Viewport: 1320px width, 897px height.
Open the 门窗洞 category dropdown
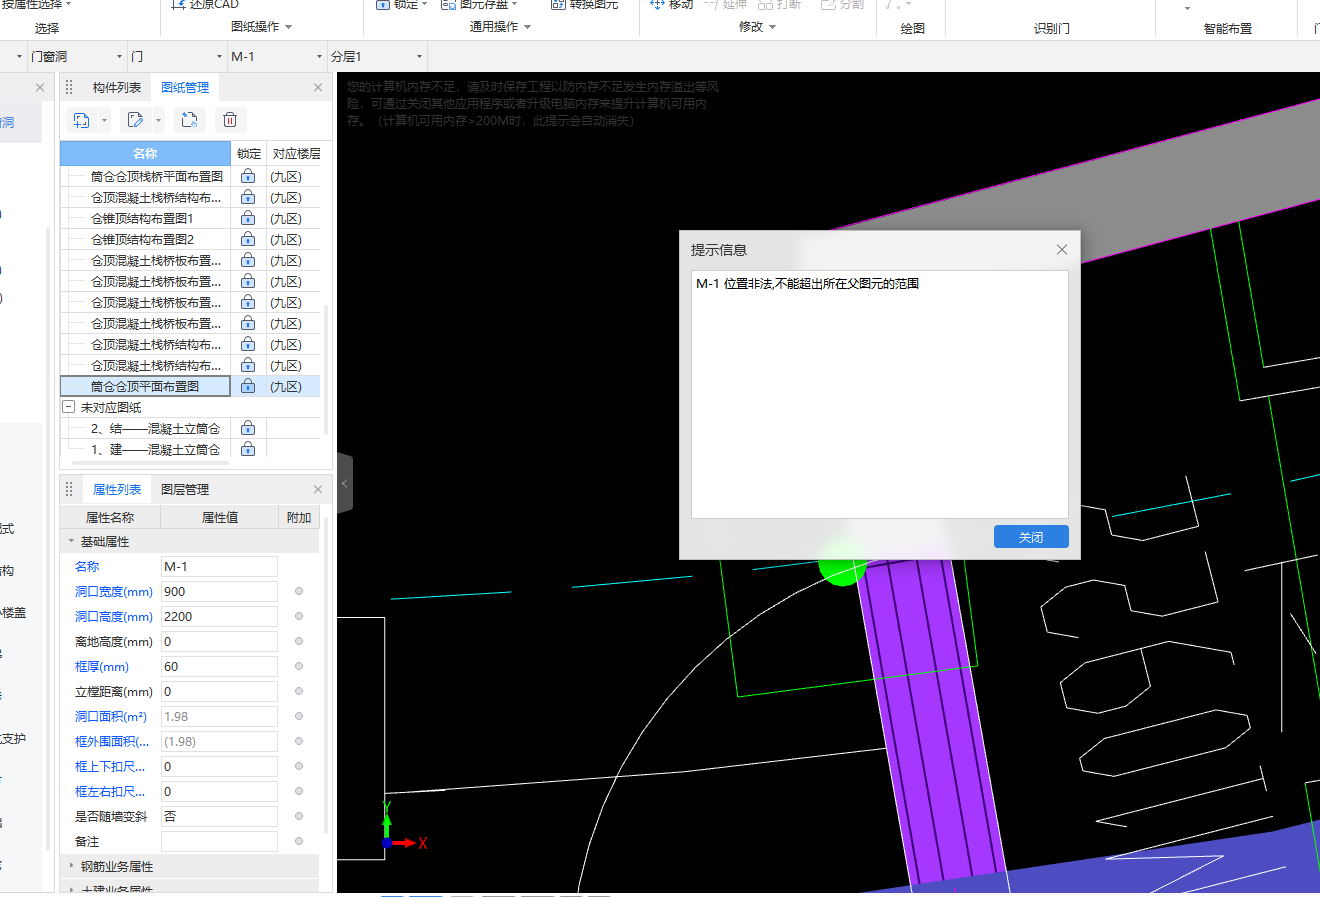pos(120,57)
